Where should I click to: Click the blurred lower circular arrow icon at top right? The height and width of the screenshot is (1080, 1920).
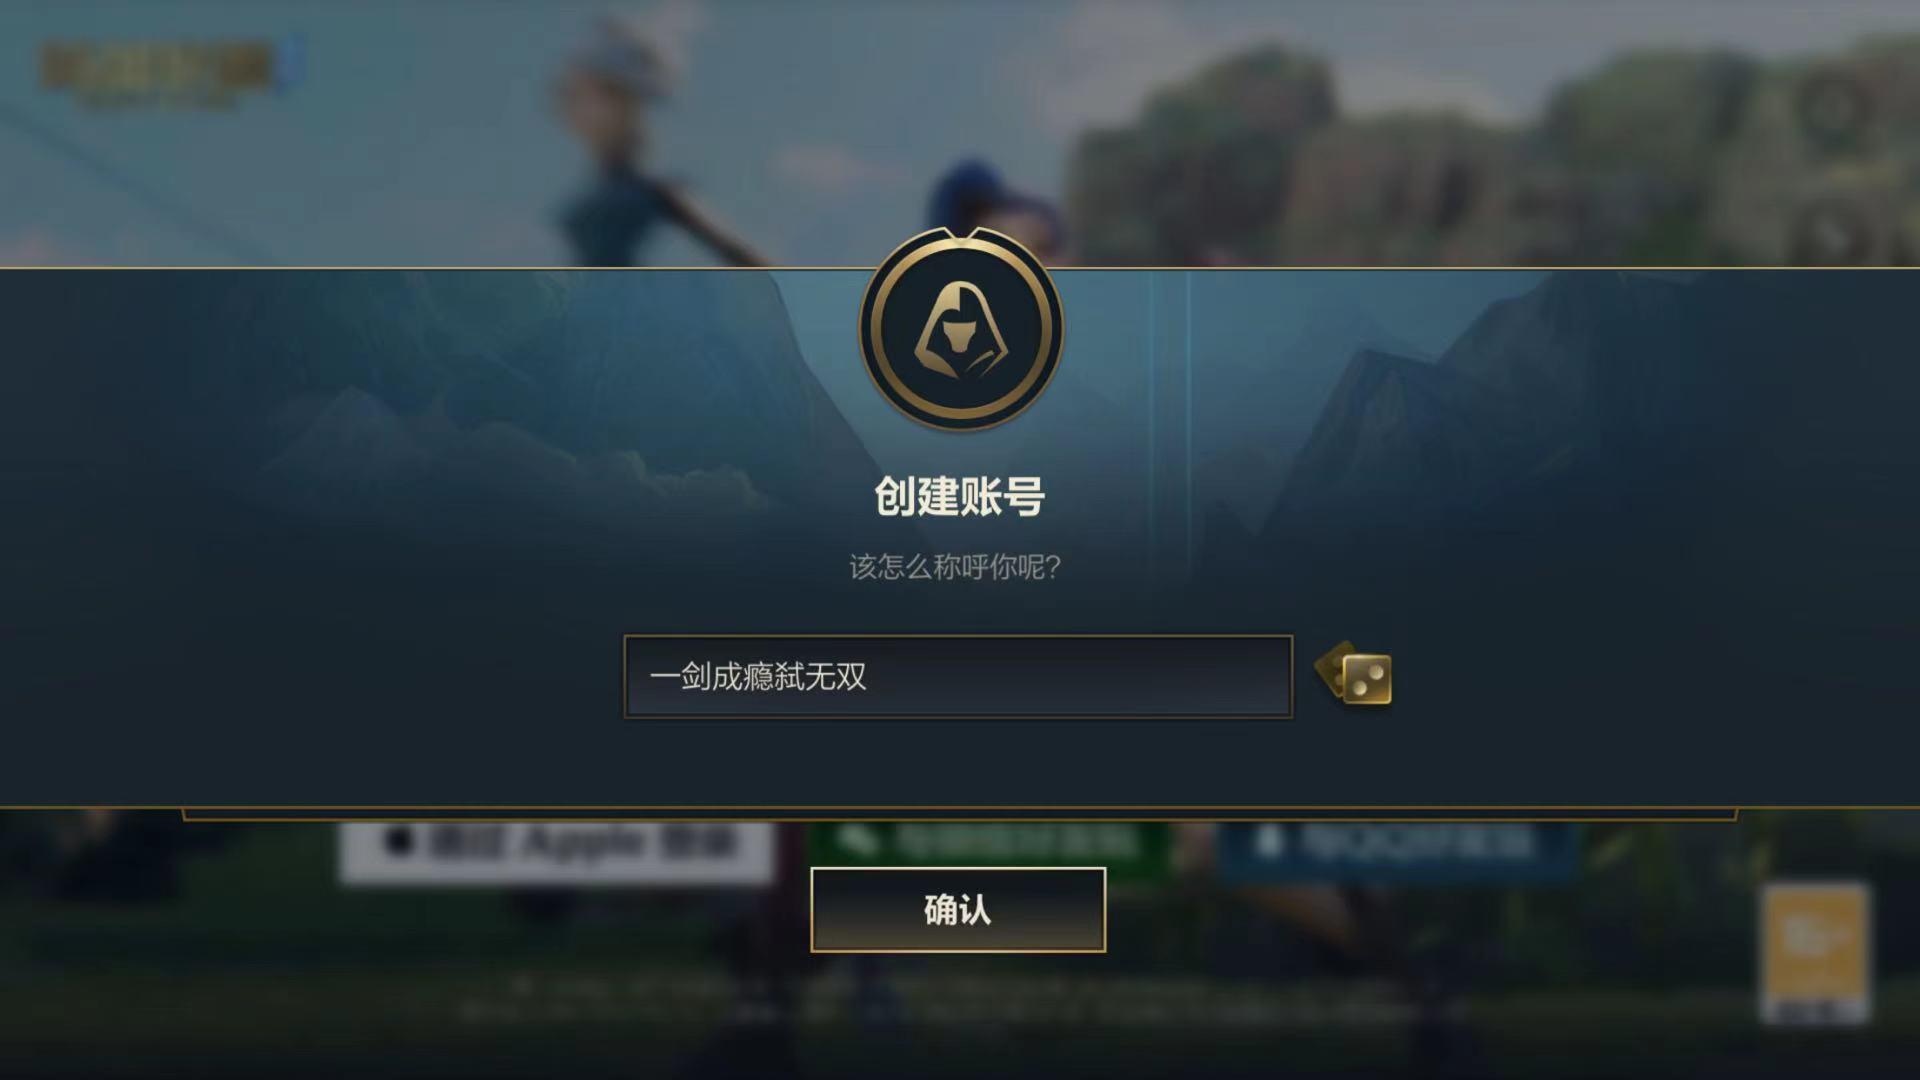point(1833,237)
